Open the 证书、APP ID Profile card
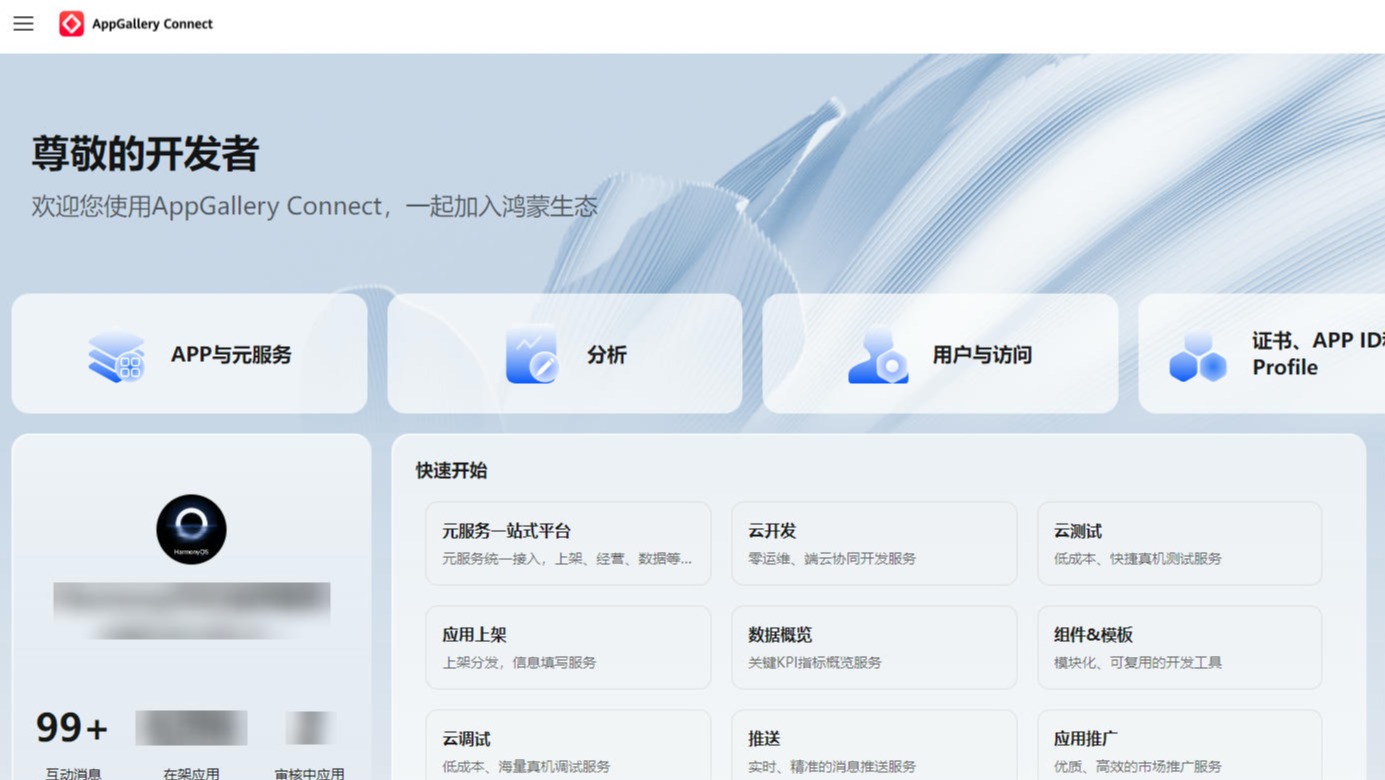 1262,353
